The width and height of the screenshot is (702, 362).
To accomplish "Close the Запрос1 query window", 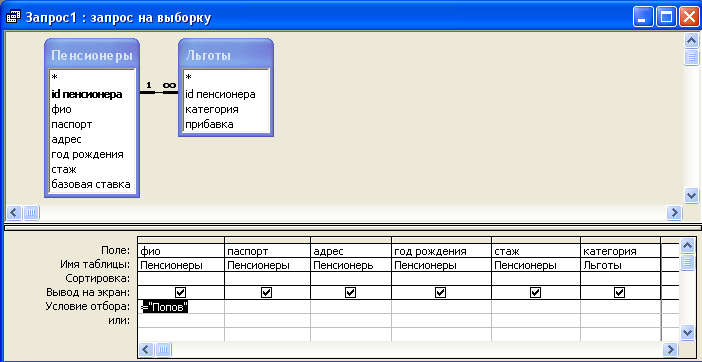I will click(689, 18).
